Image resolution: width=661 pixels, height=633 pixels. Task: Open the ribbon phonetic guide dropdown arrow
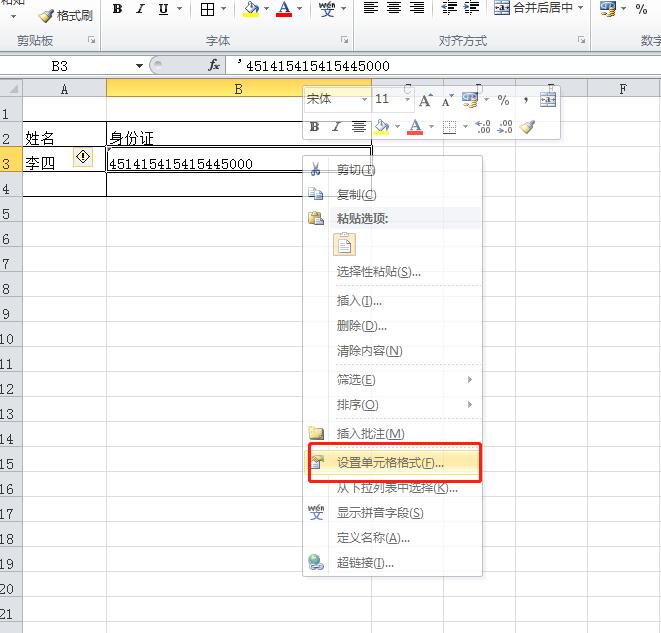(344, 8)
